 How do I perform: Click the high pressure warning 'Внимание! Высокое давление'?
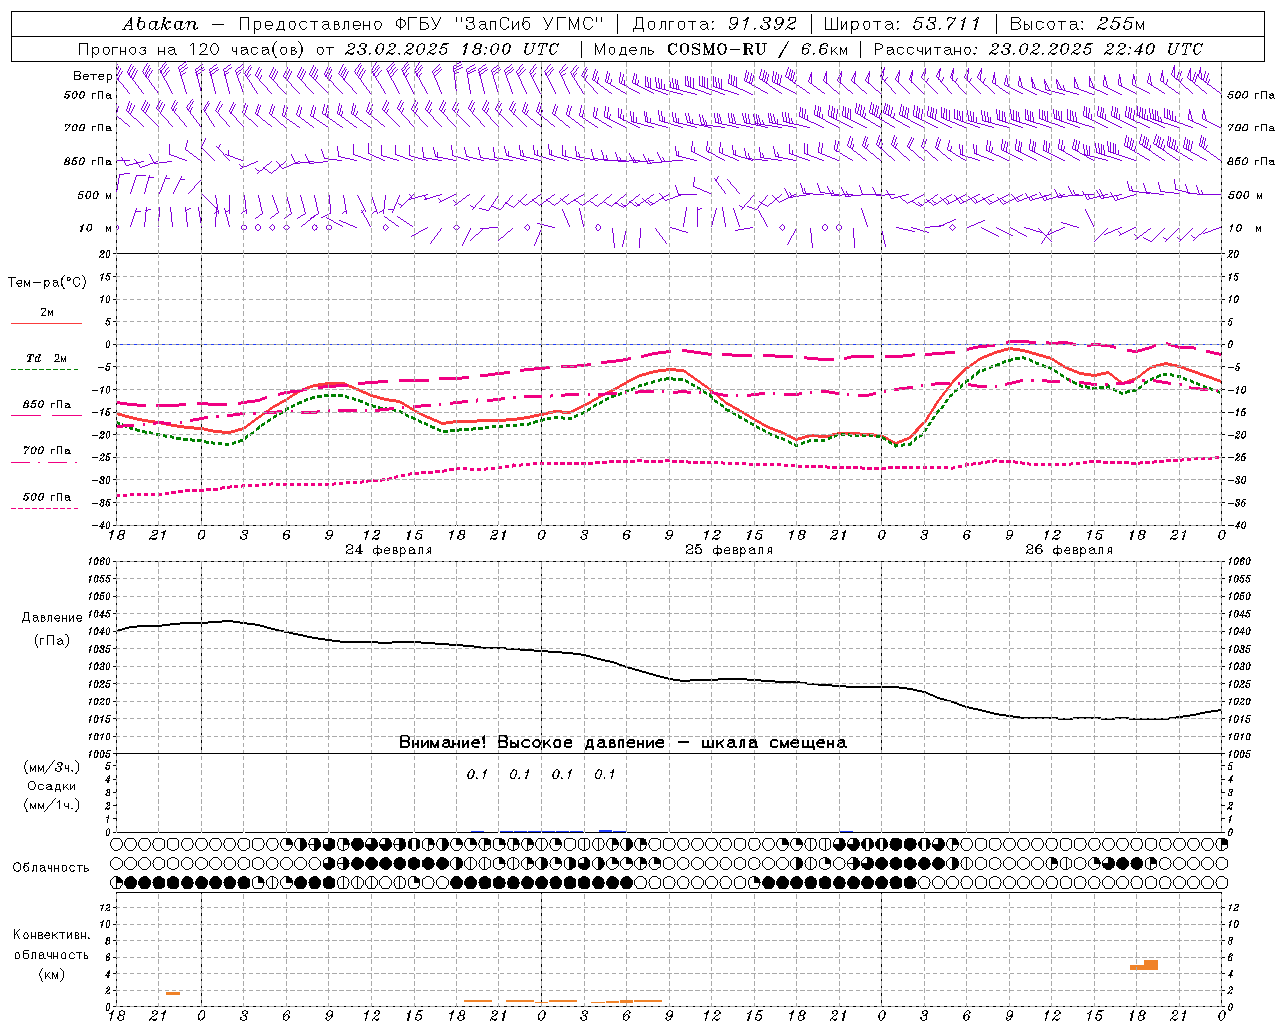(532, 742)
